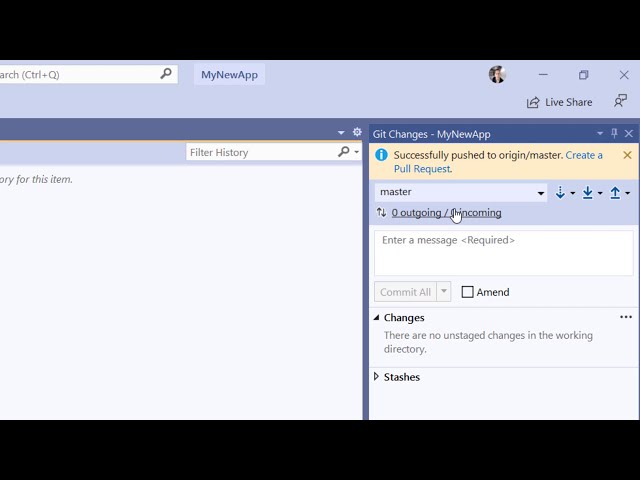Expand the Stashes section
The image size is (640, 480).
click(376, 376)
